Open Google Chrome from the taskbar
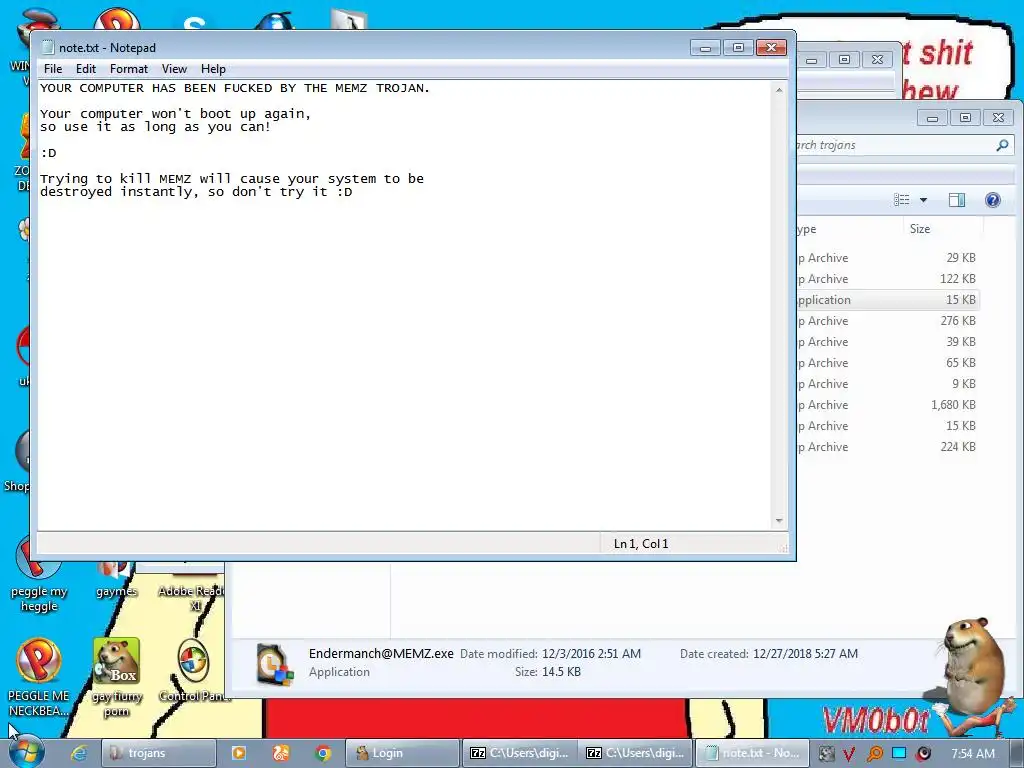The image size is (1024, 768). 323,753
